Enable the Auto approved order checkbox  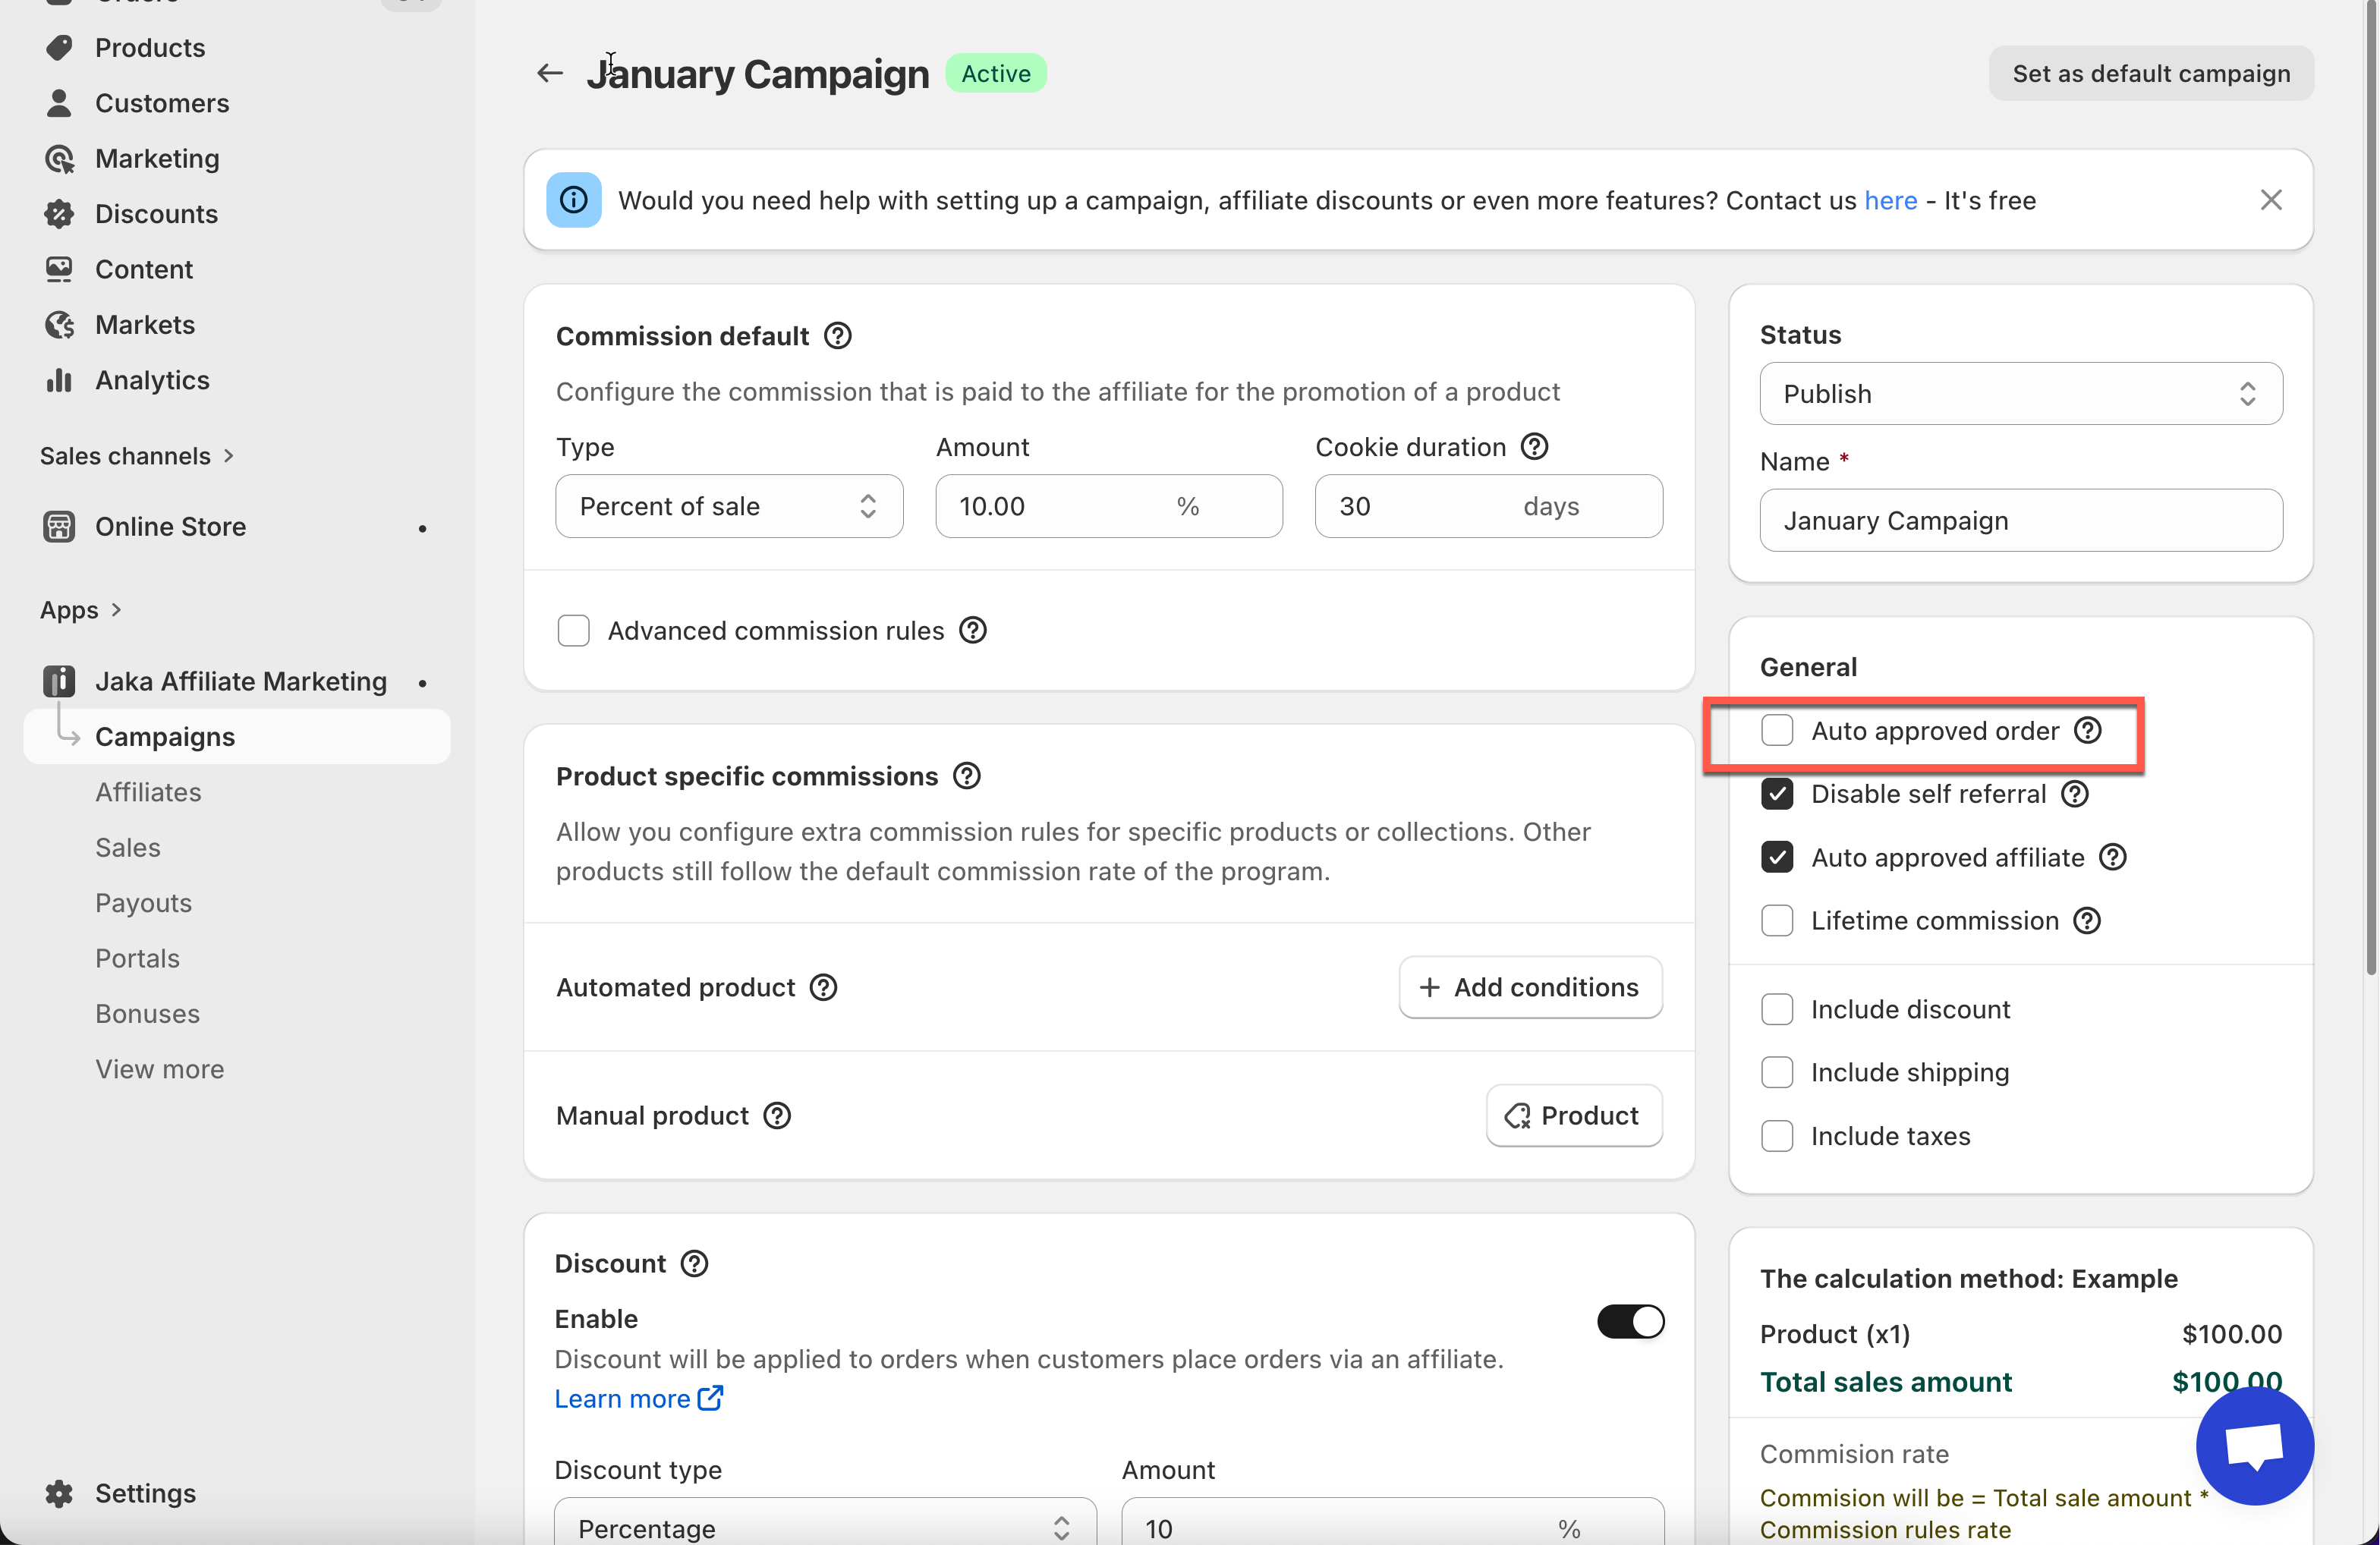click(x=1776, y=730)
